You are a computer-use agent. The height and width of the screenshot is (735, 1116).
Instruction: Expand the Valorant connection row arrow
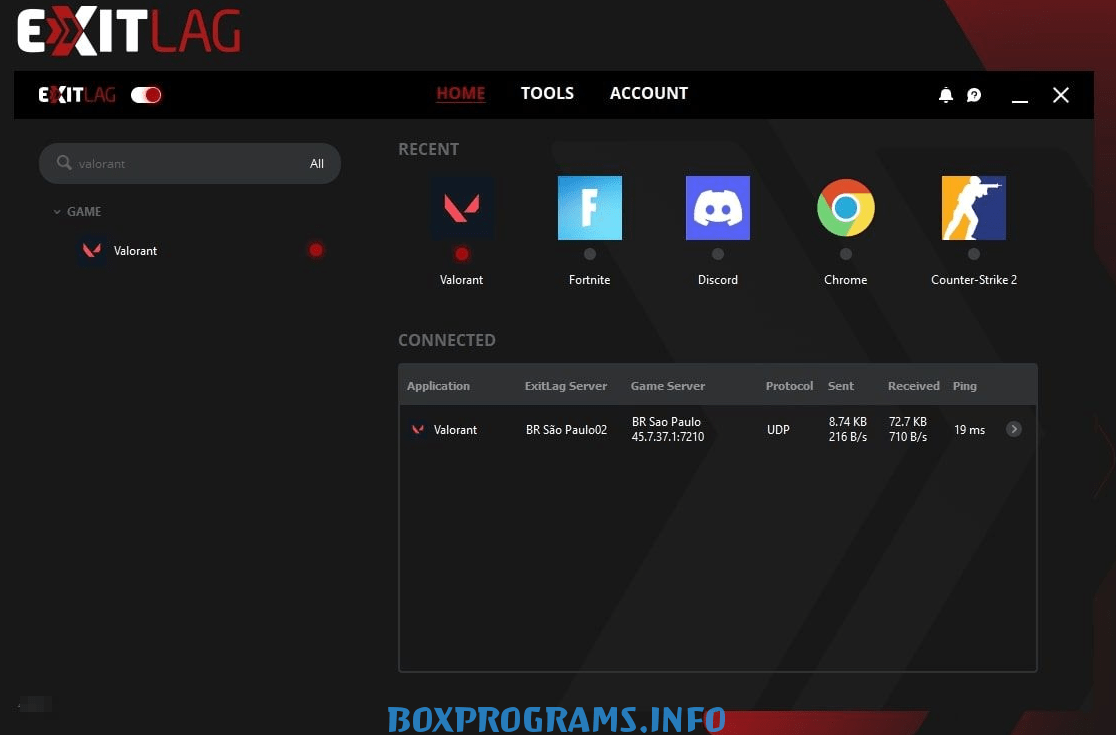pyautogui.click(x=1014, y=429)
